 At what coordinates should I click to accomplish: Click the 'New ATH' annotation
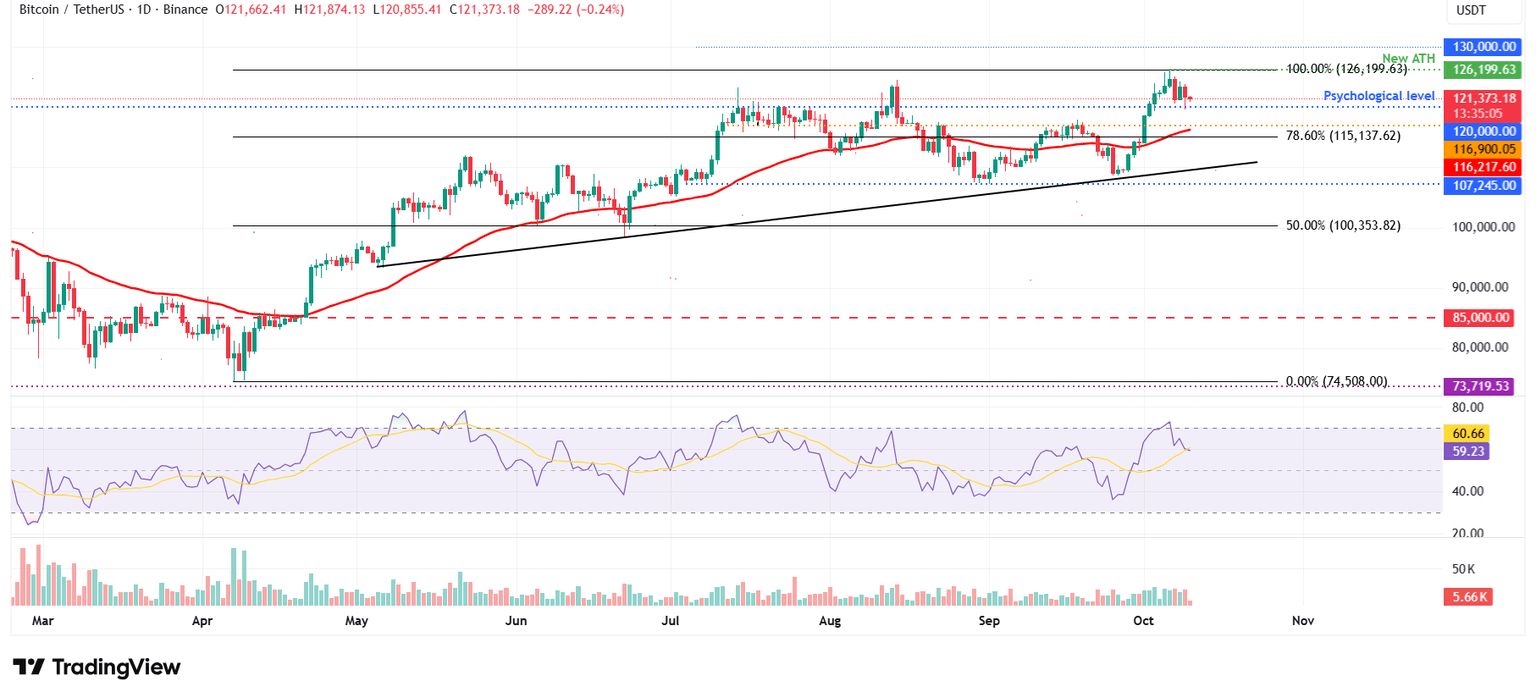point(1411,58)
